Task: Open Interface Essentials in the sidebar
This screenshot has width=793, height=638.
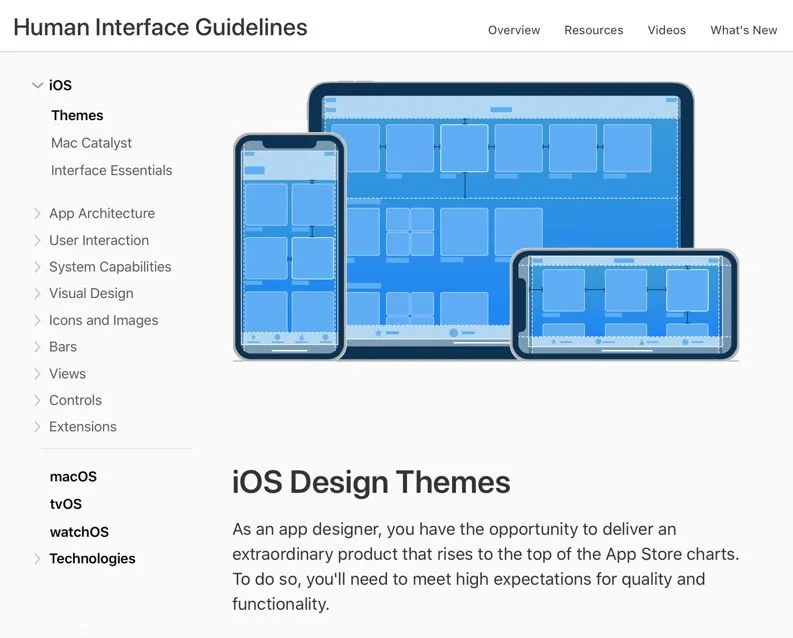Action: pos(111,170)
